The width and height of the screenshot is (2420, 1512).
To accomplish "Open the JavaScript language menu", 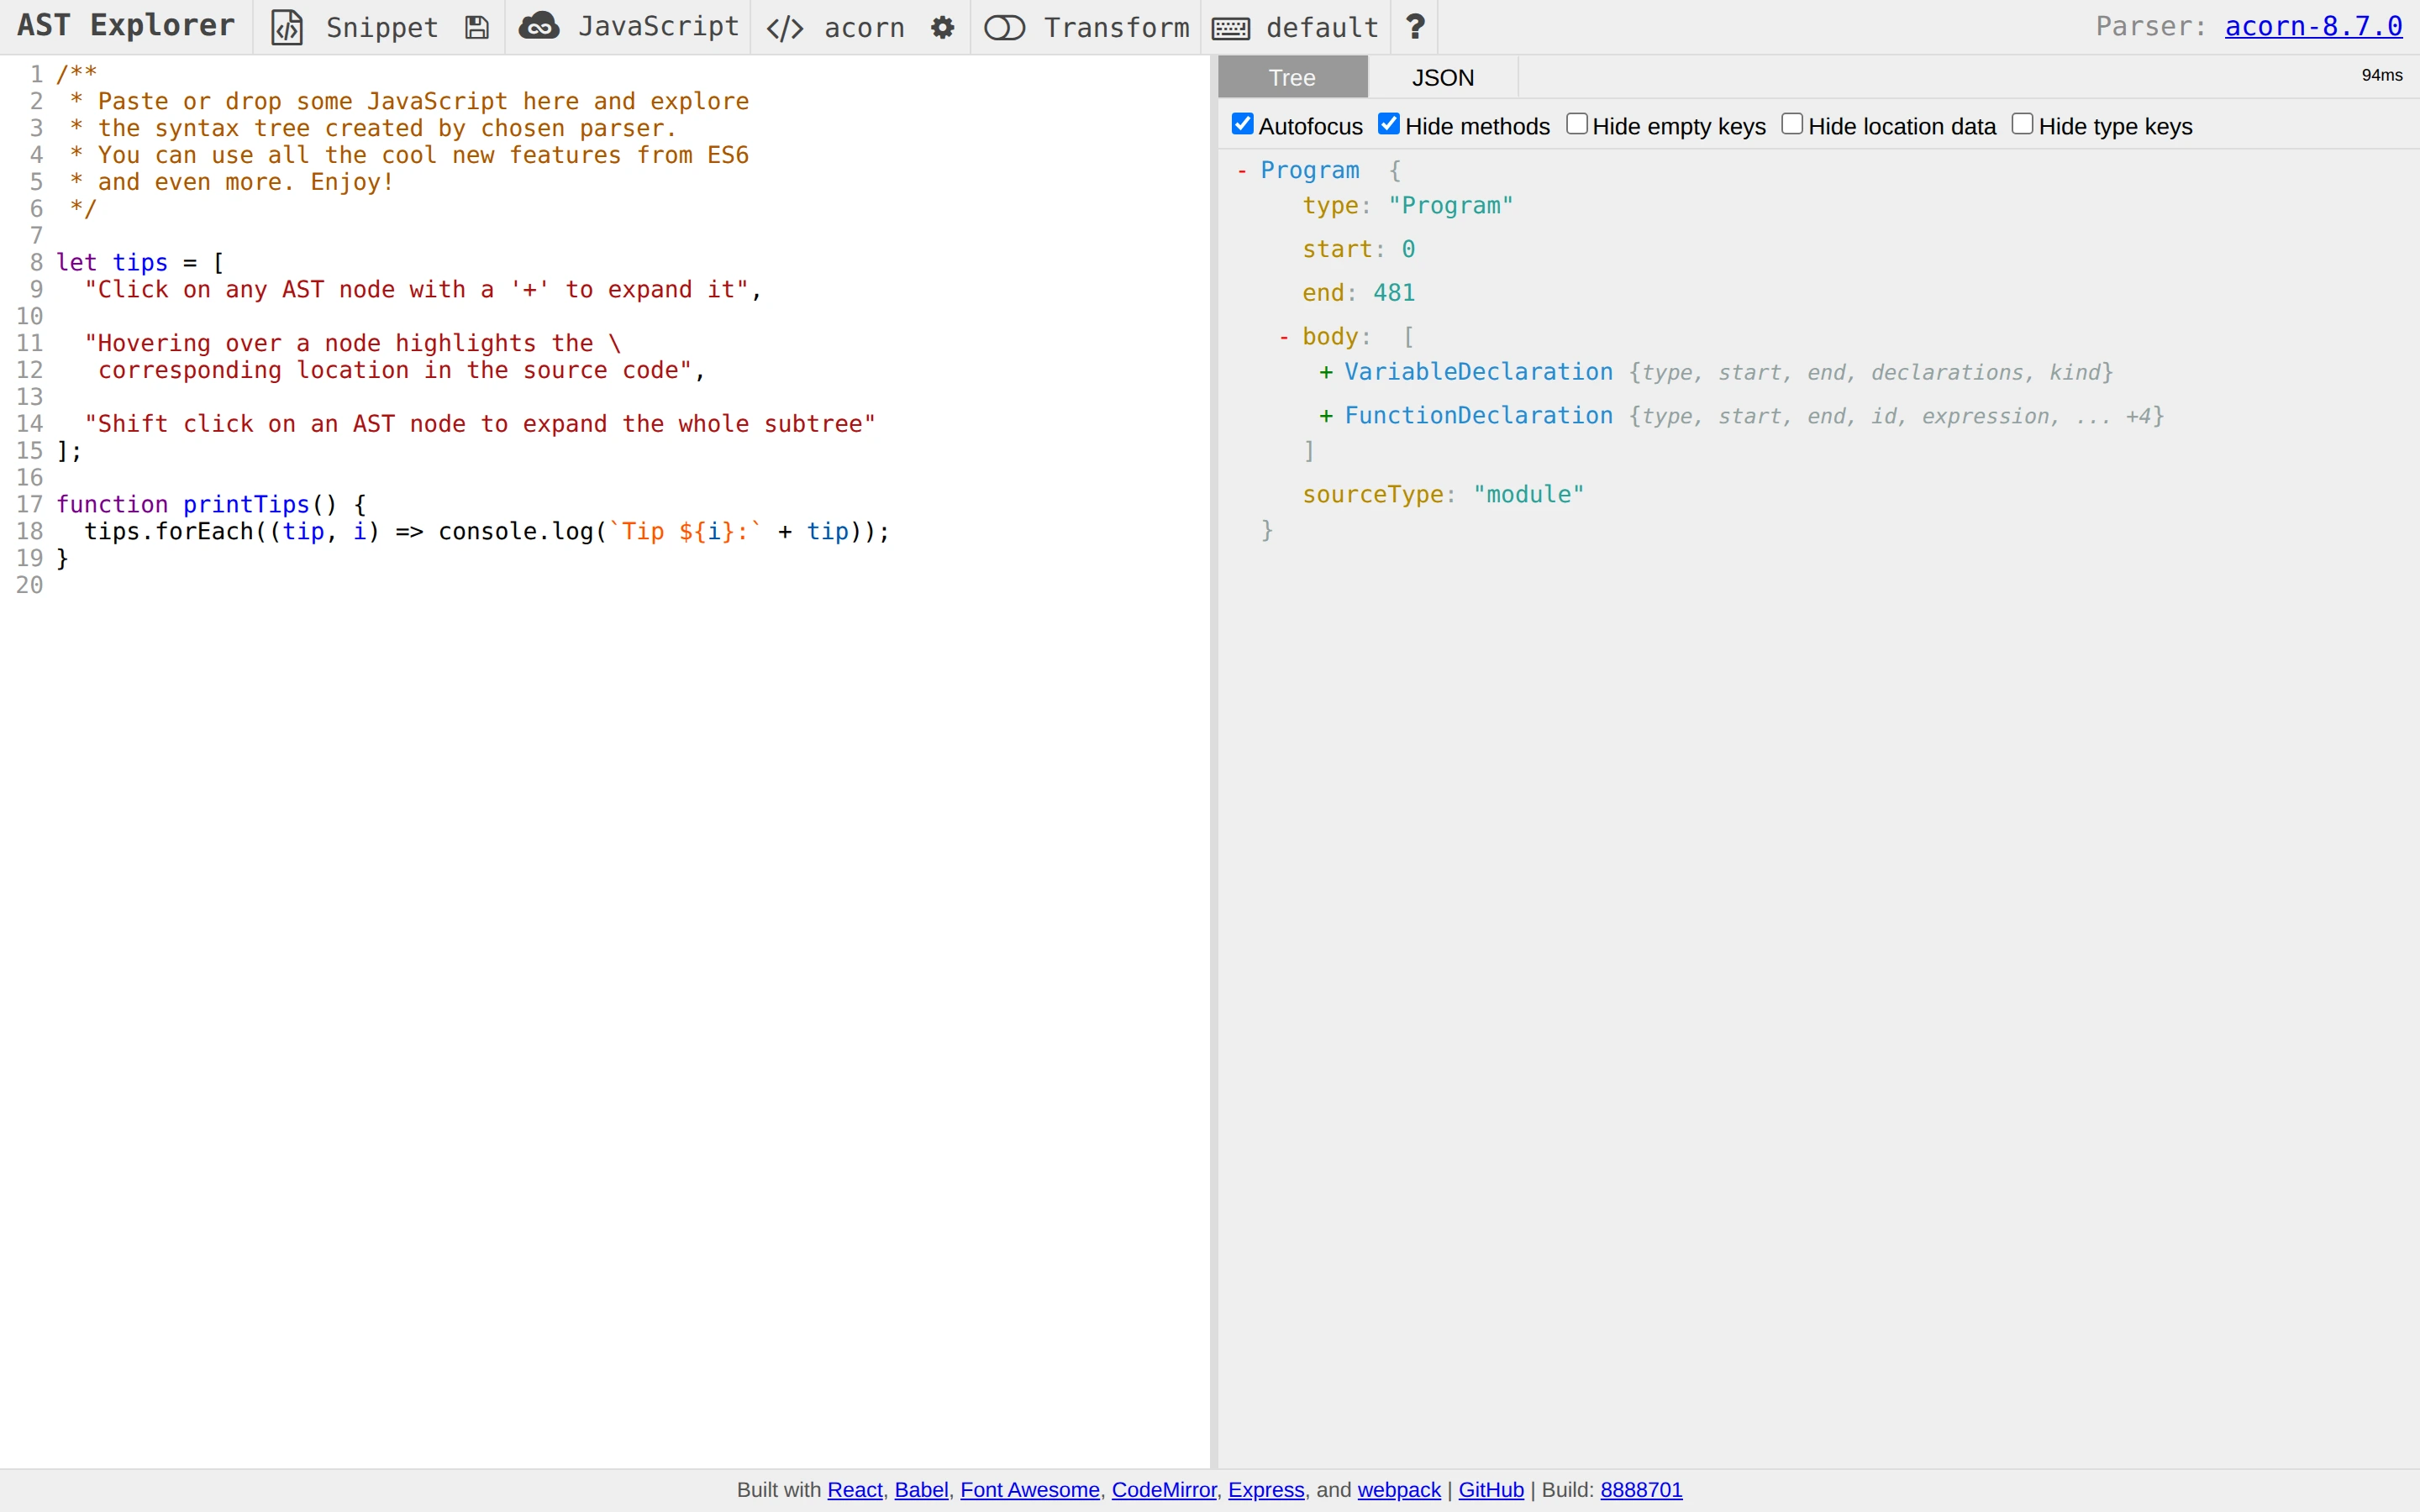I will click(x=658, y=27).
